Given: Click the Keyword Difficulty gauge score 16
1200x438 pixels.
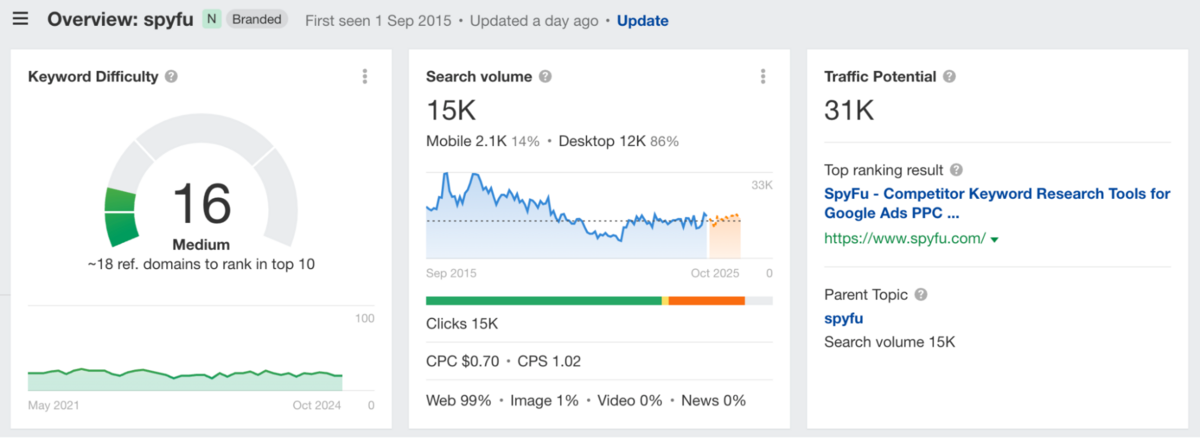Looking at the screenshot, I should tap(201, 204).
